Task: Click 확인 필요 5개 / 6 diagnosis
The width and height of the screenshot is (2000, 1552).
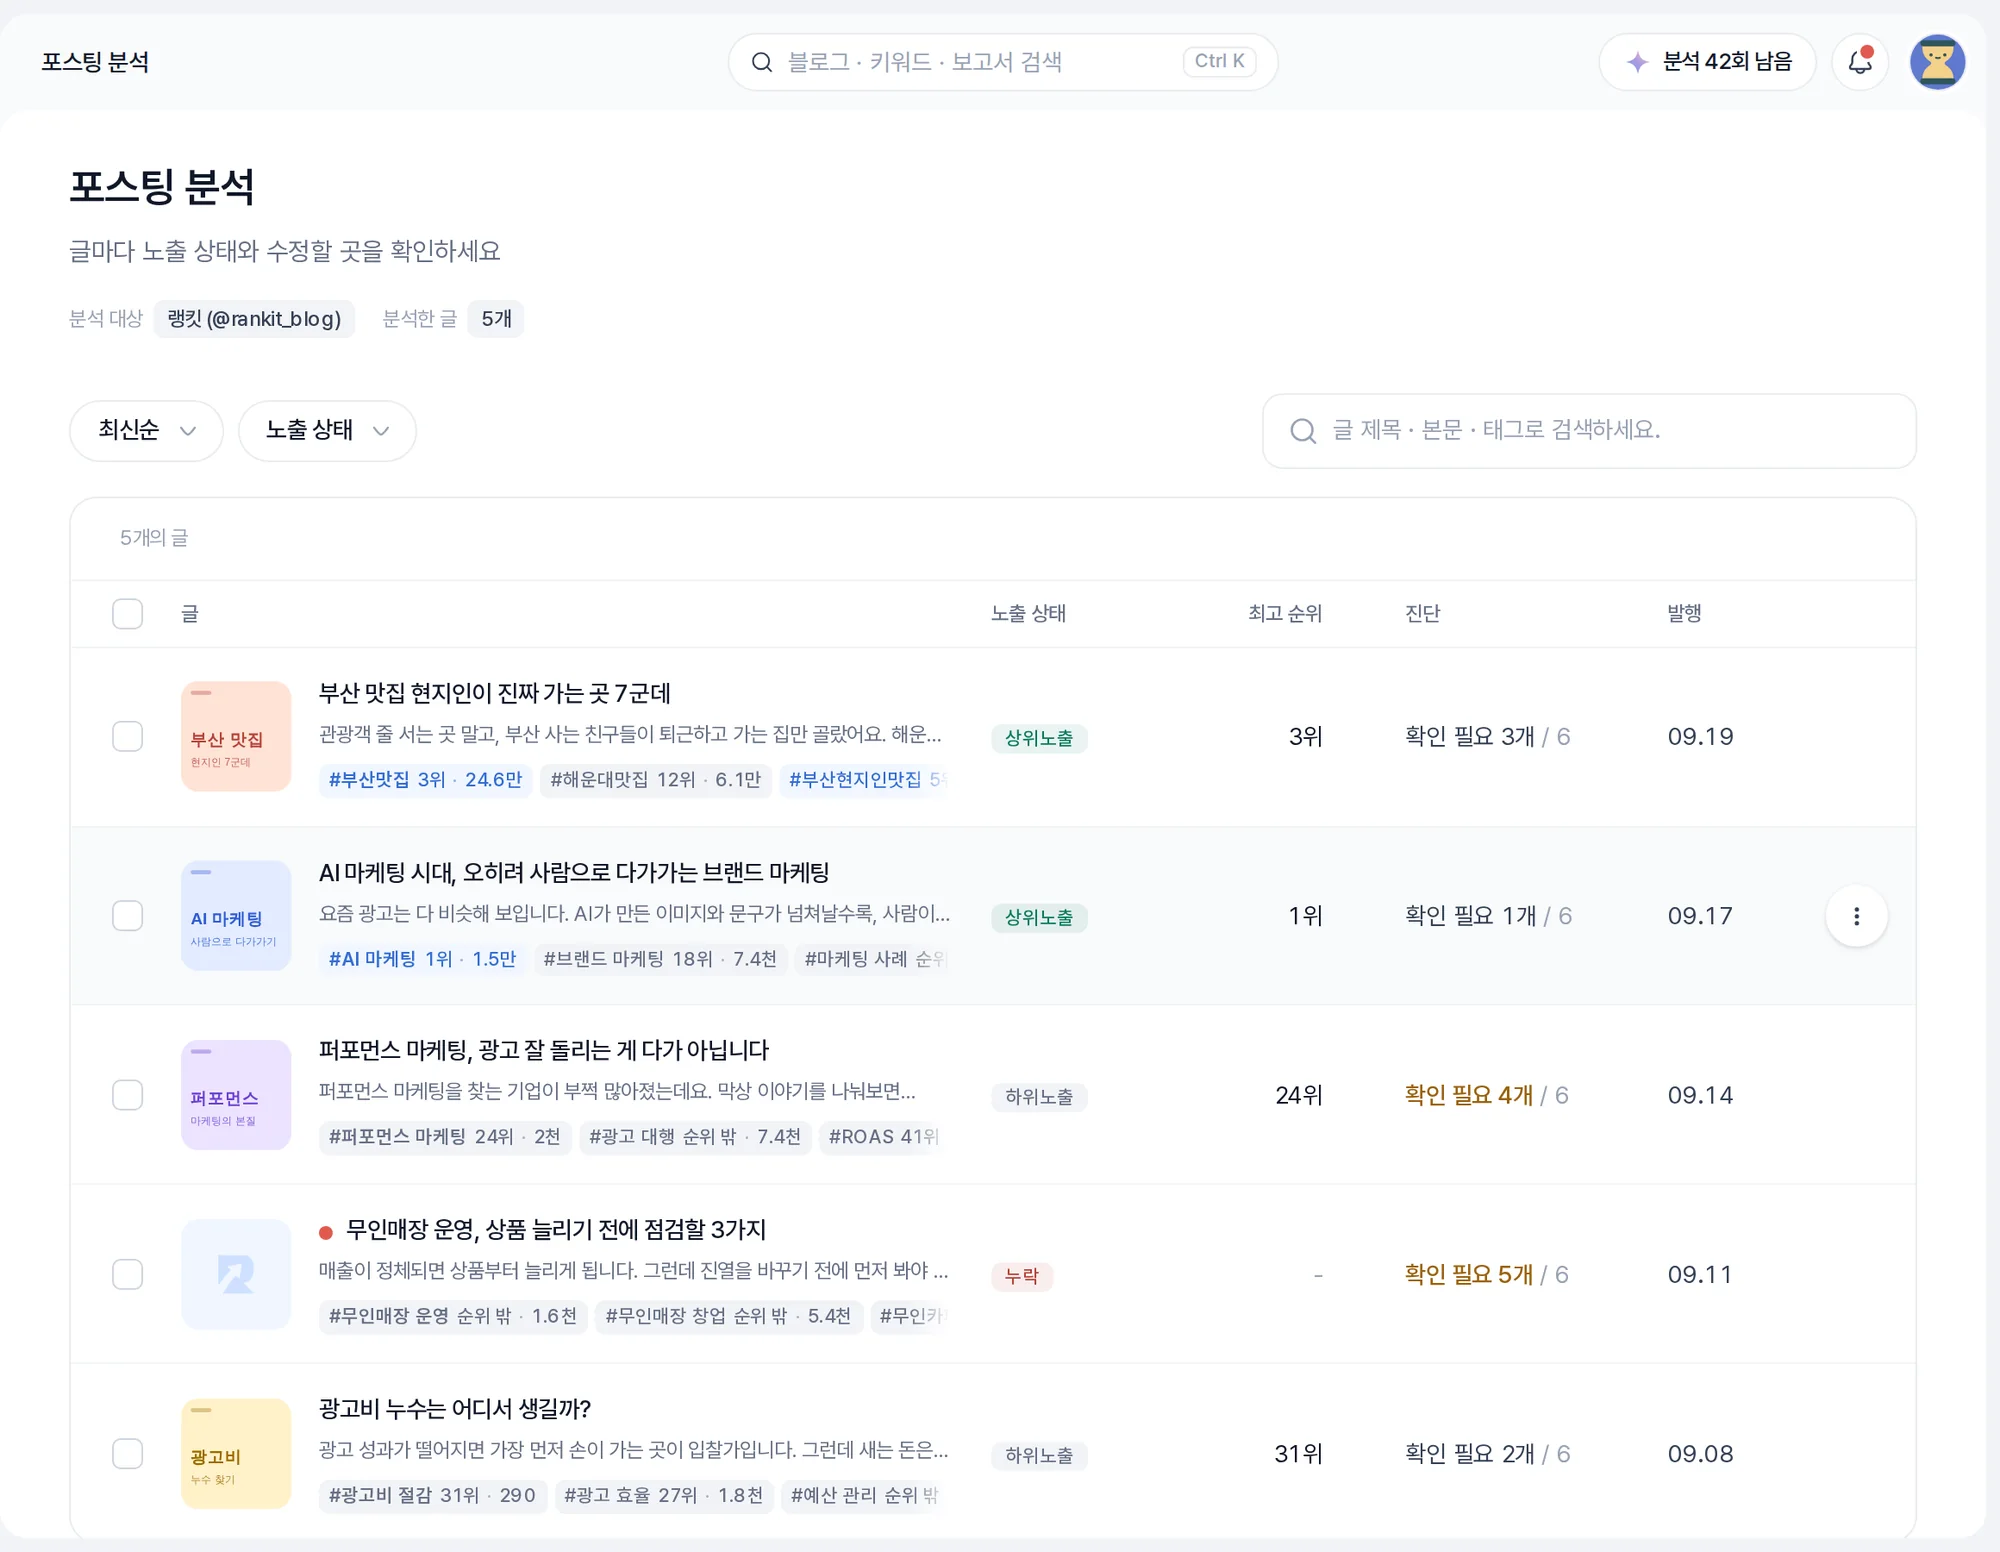Action: (1486, 1274)
